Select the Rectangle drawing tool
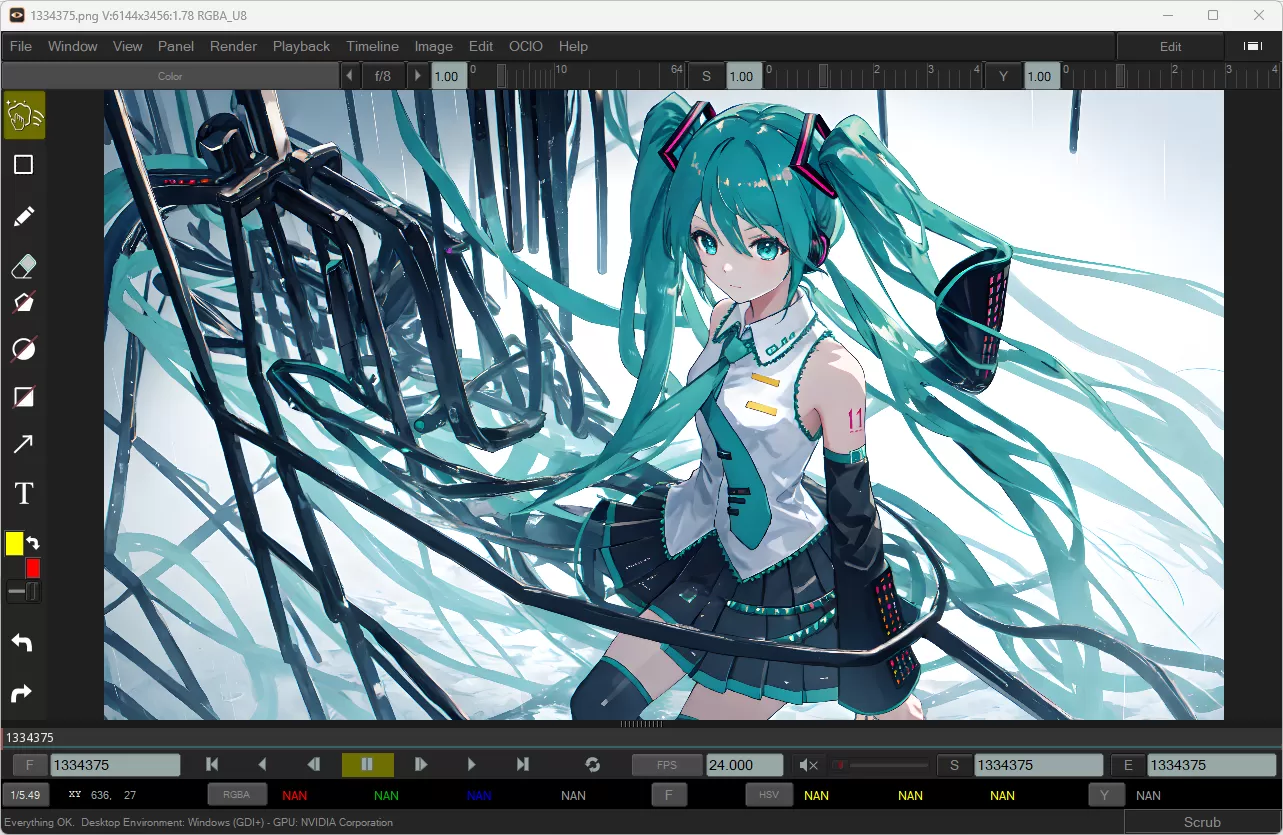Viewport: 1283px width, 835px height. 23,164
